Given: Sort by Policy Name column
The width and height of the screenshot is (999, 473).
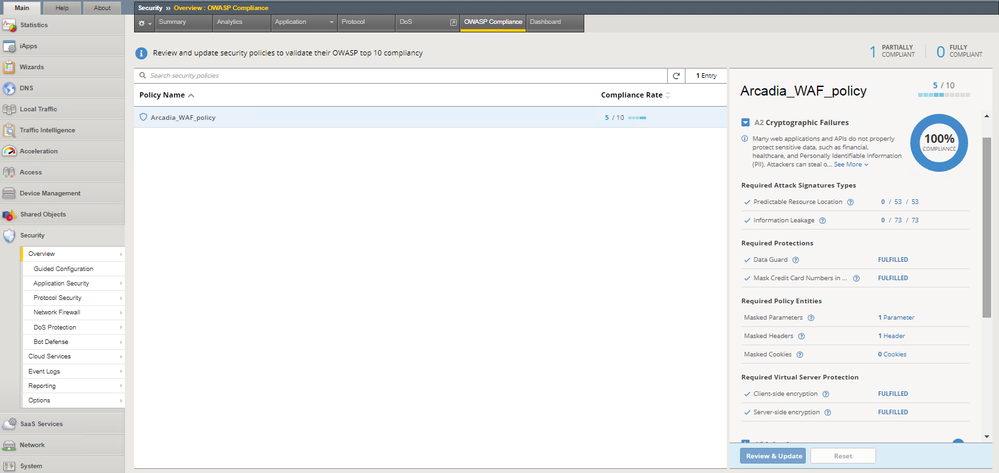Looking at the screenshot, I should click(167, 95).
